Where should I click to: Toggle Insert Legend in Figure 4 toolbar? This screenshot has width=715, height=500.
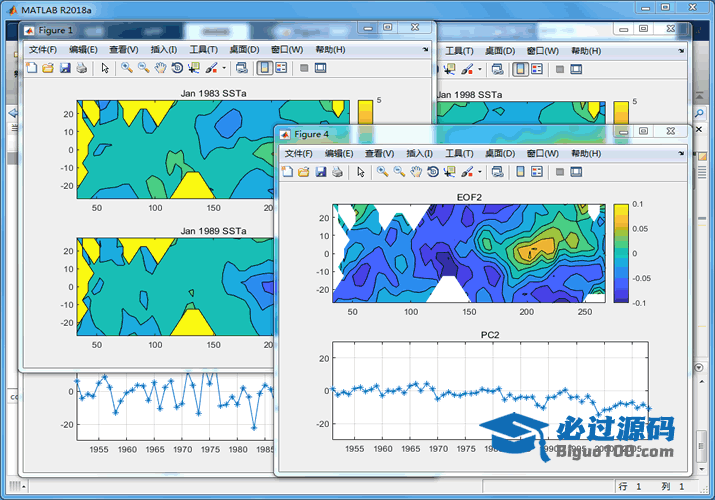click(537, 172)
